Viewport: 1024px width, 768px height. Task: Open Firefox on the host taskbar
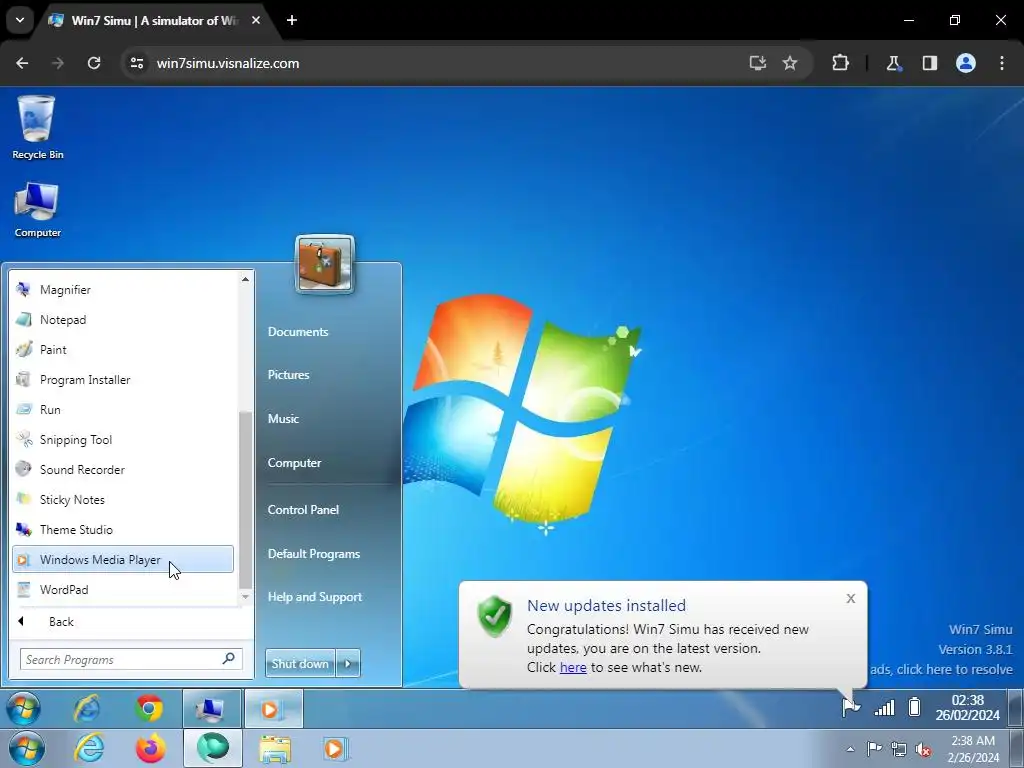click(x=150, y=748)
